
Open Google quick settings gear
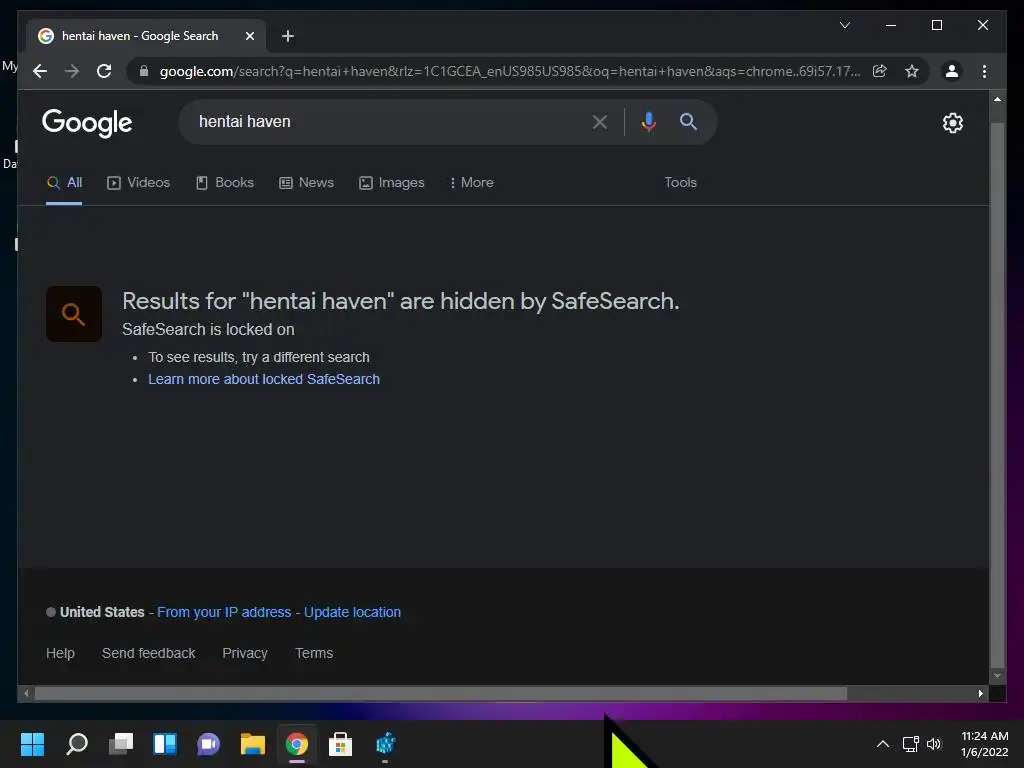[x=953, y=123]
